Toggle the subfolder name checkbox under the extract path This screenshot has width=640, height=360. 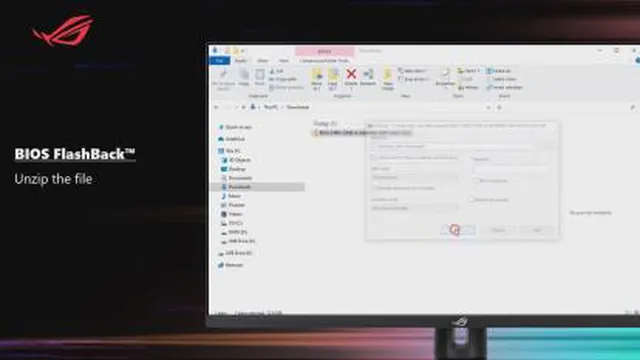tap(374, 158)
